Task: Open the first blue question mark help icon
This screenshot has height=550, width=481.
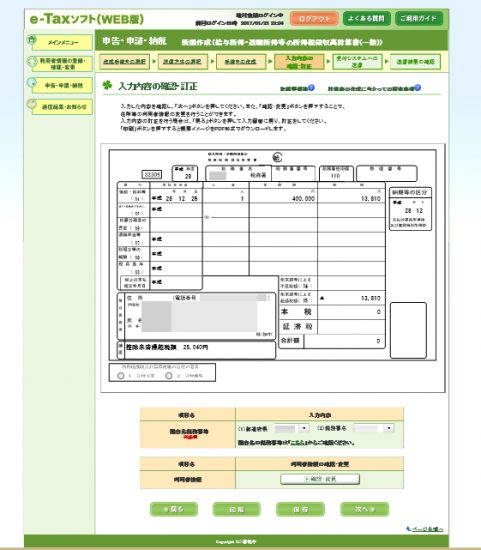Action: [x=311, y=88]
